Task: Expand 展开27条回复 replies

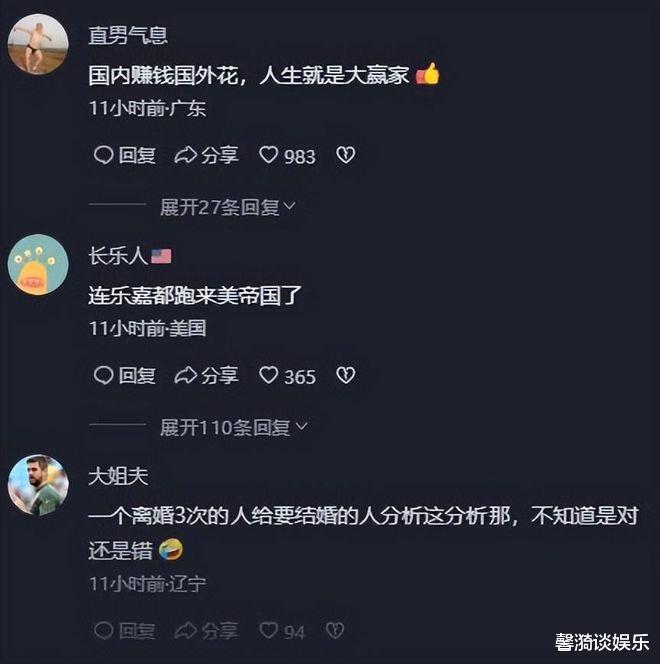Action: point(227,207)
